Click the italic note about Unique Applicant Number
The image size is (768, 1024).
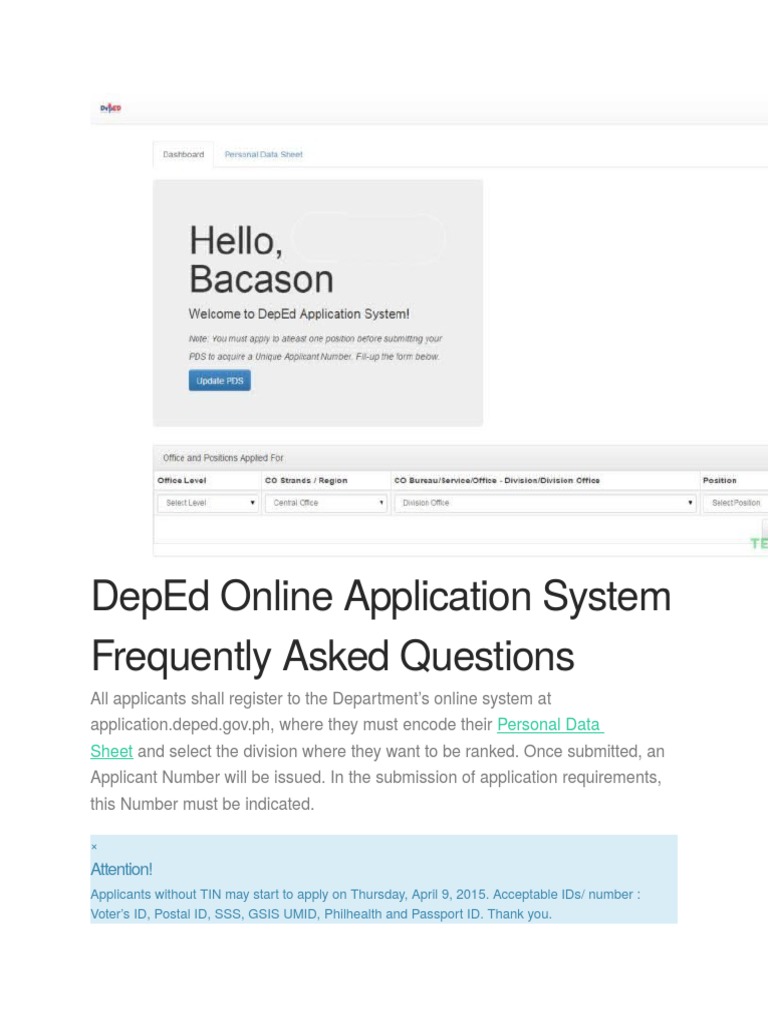coord(314,347)
